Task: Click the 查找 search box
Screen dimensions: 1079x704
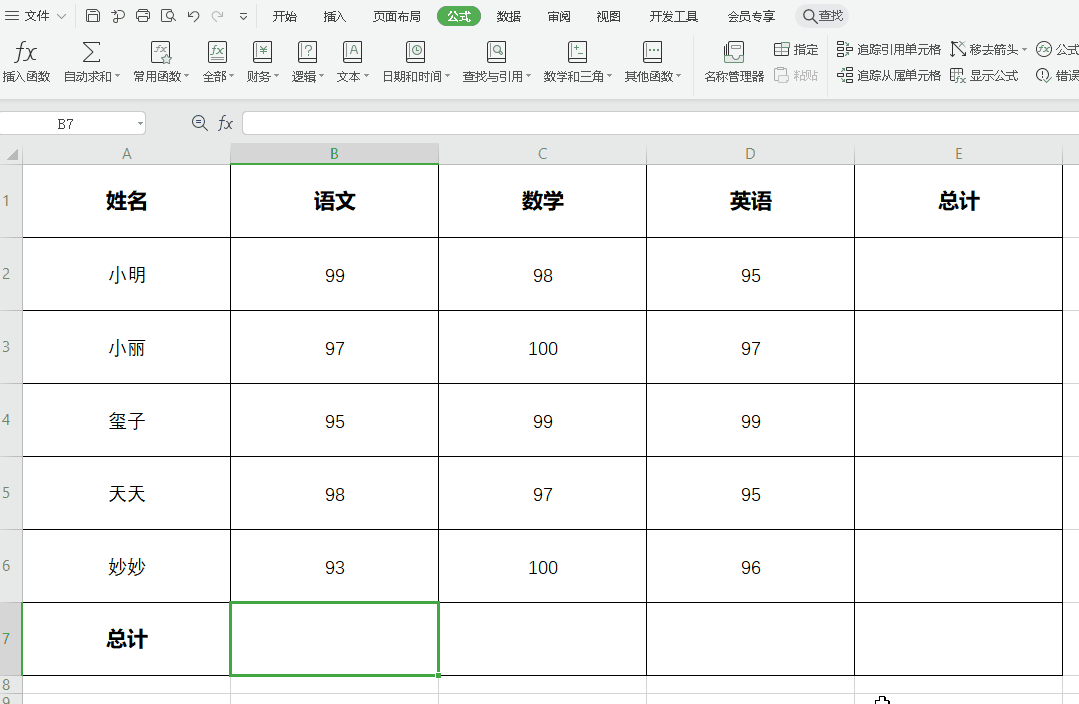Action: coord(824,16)
